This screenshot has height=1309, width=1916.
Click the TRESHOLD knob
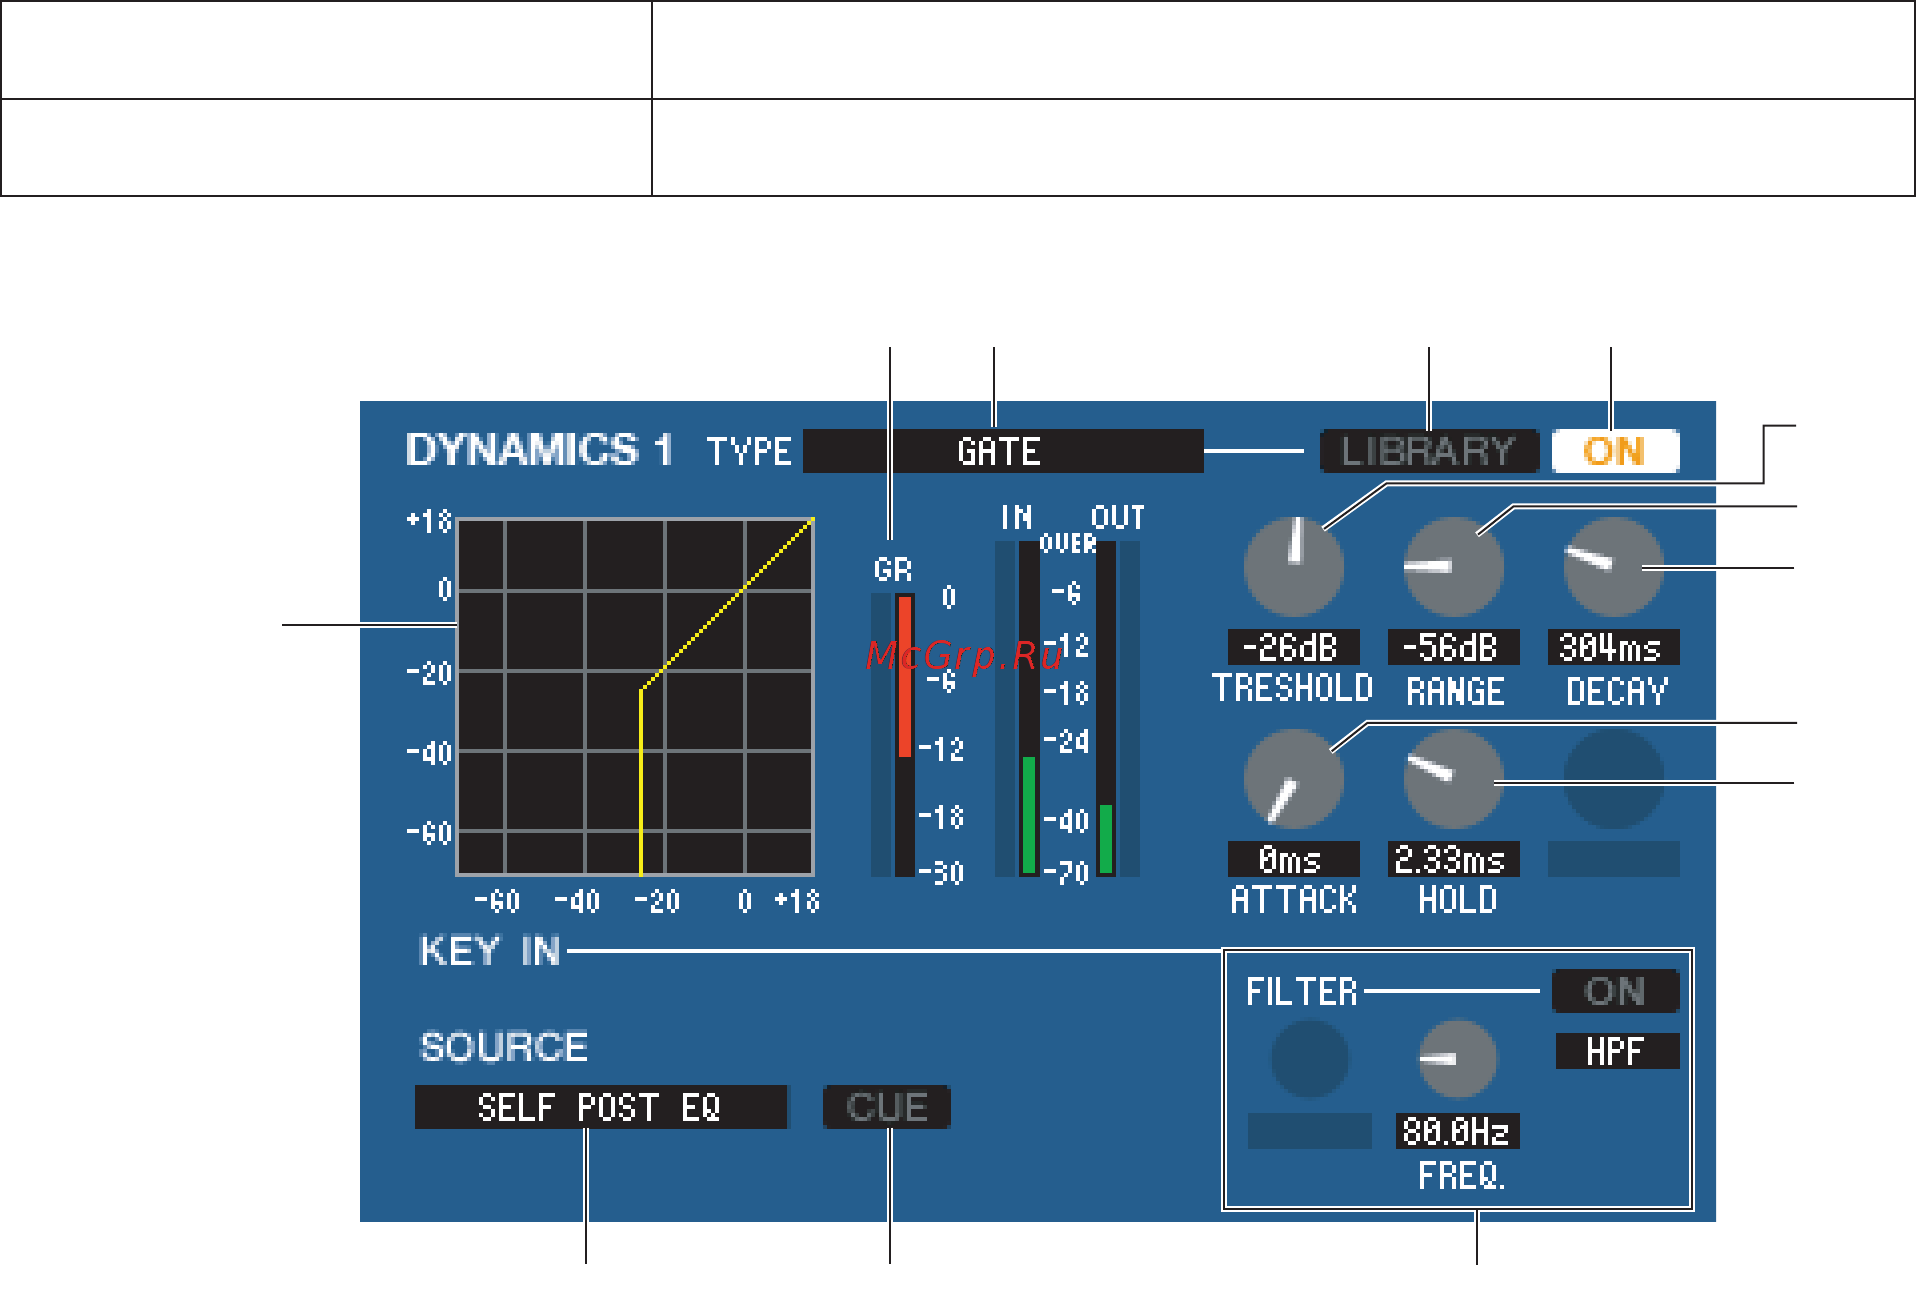(1293, 567)
